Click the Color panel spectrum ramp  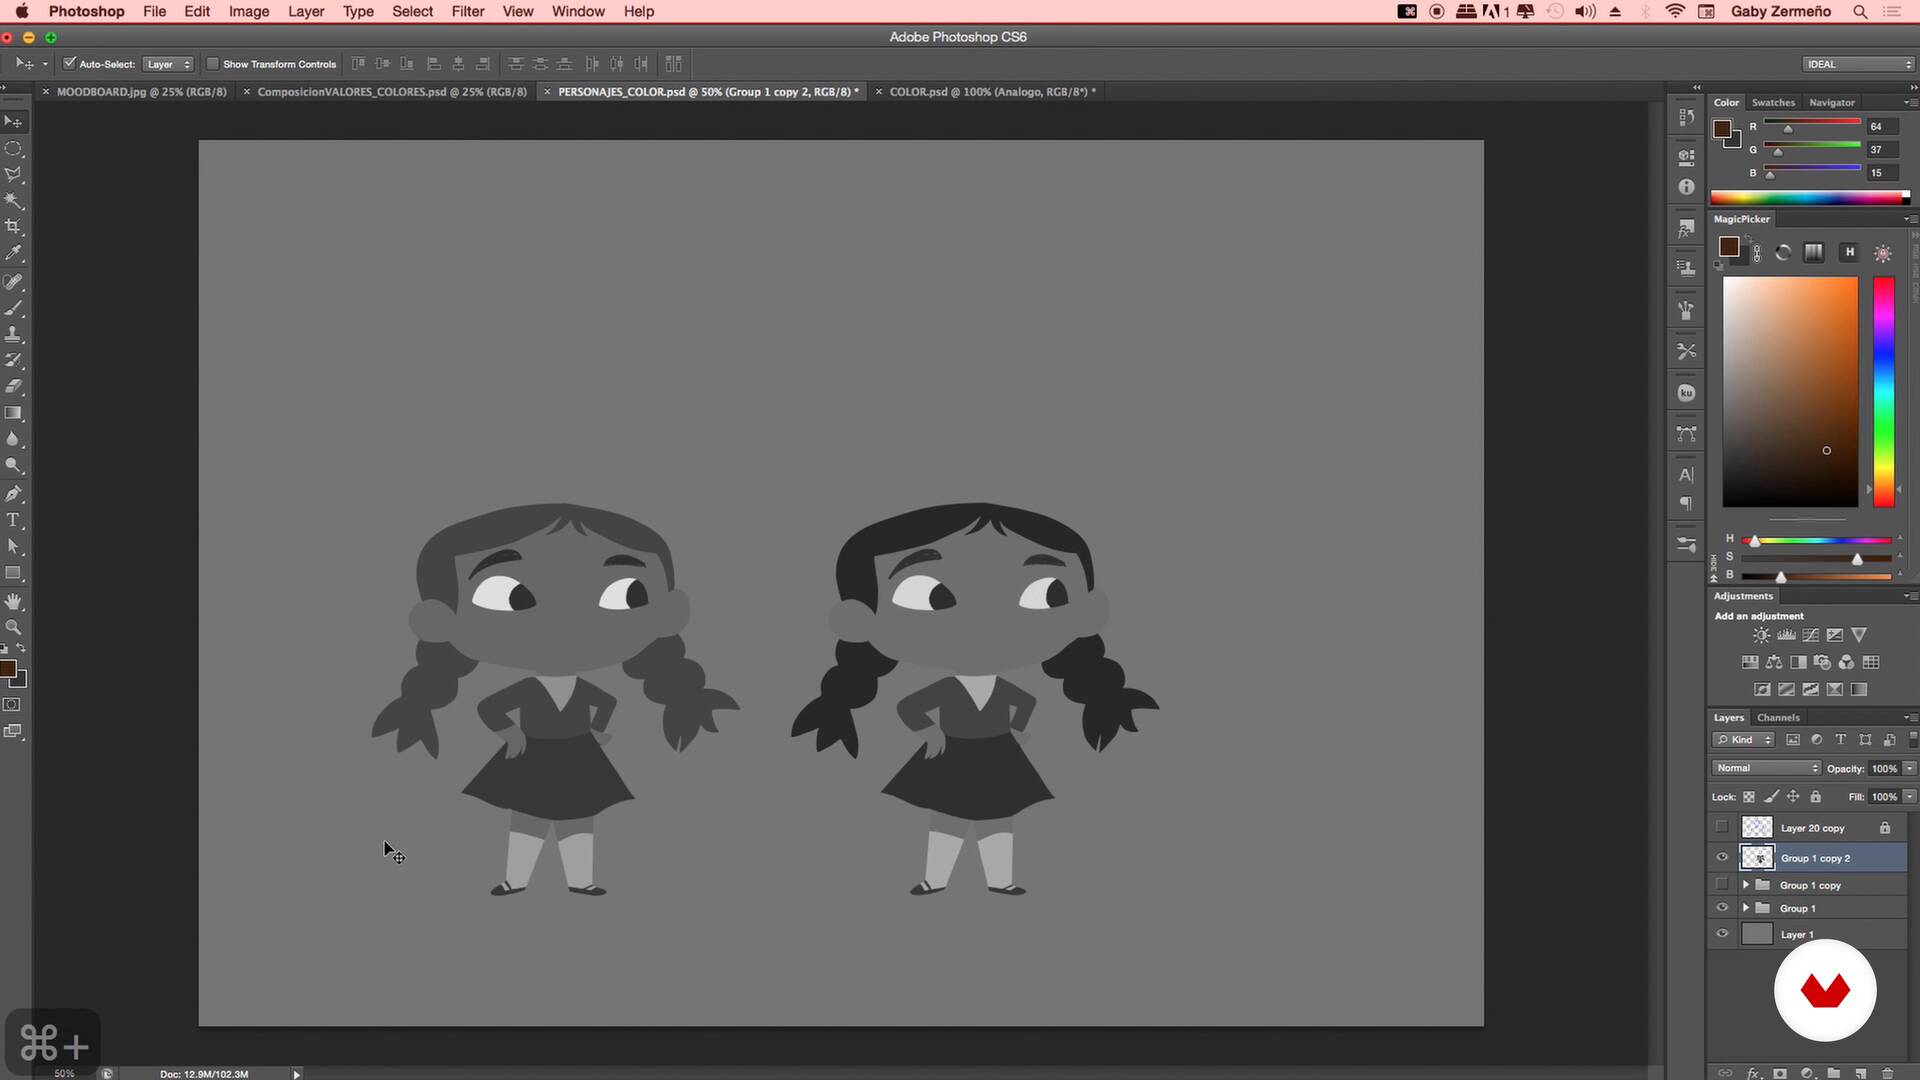click(x=1810, y=197)
